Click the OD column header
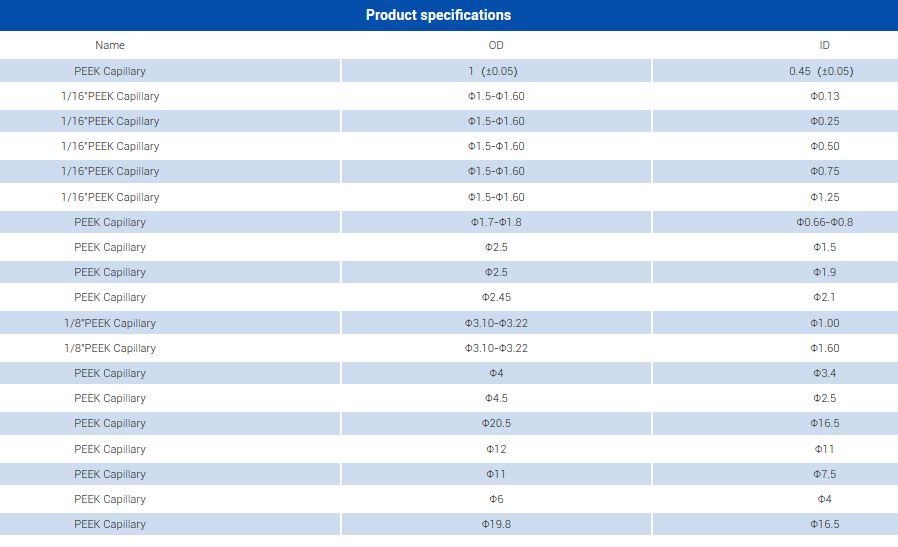The width and height of the screenshot is (898, 547). pos(496,45)
